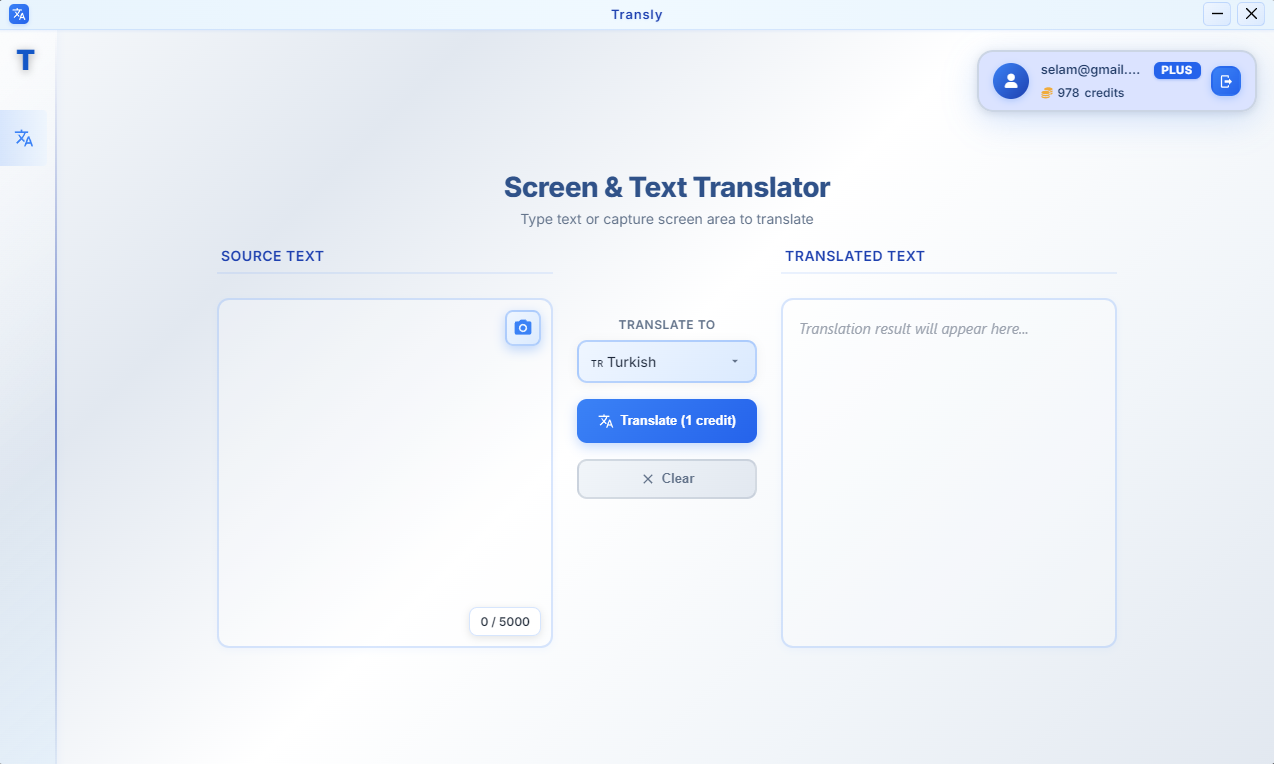Viewport: 1274px width, 764px height.
Task: Click the Transly app icon in title bar
Action: [19, 14]
